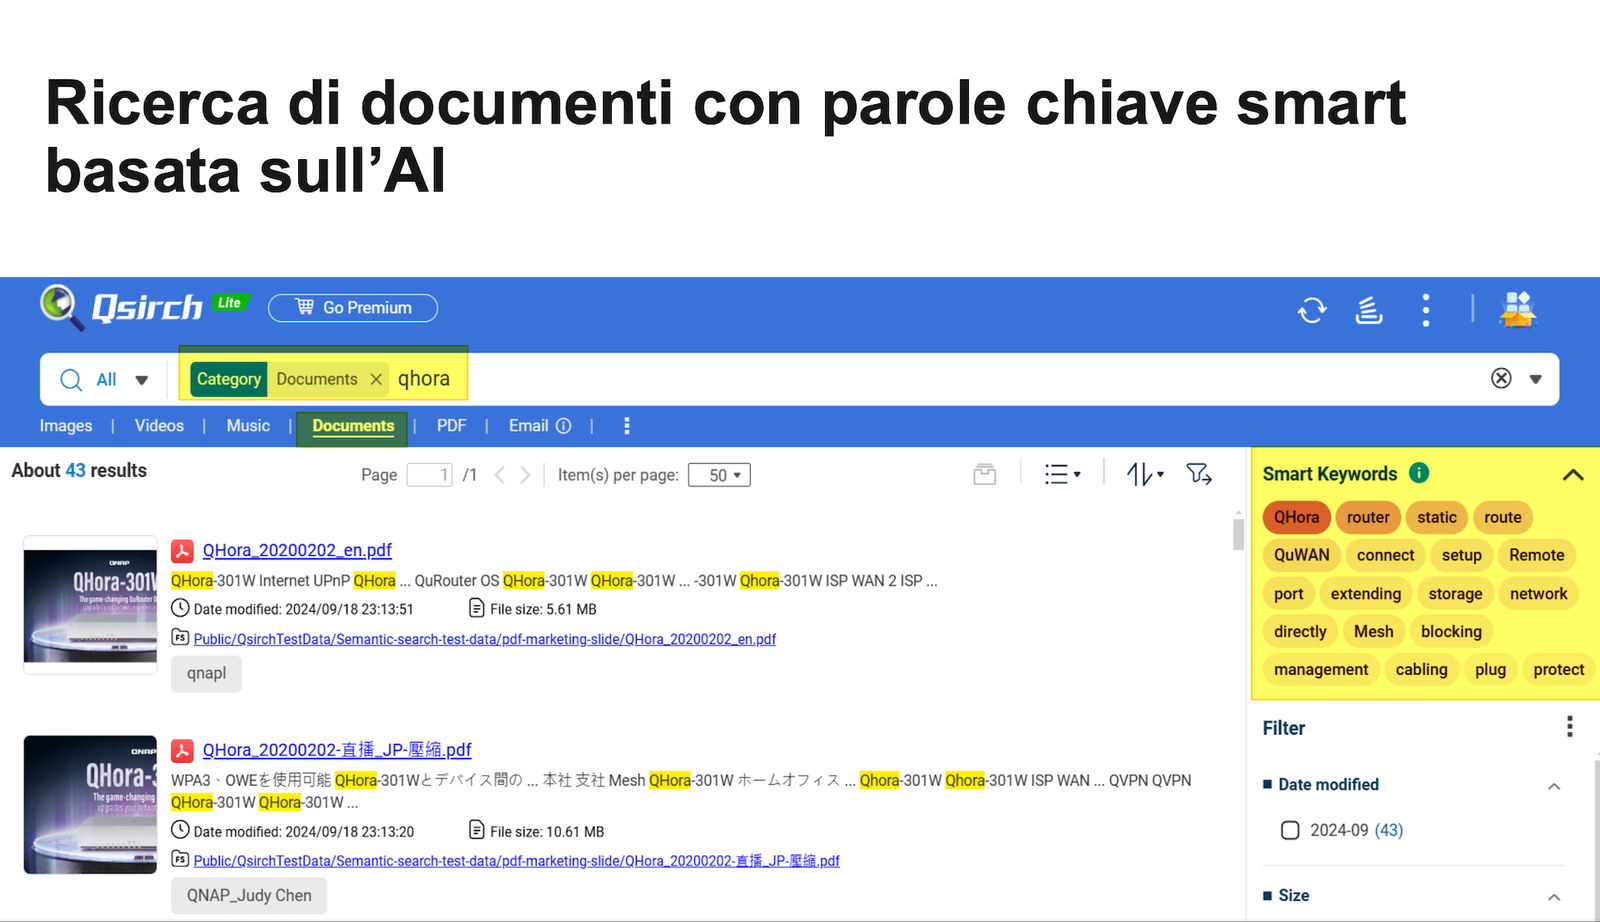The image size is (1600, 922).
Task: Click the Qsirch magnifier logo
Action: pyautogui.click(x=61, y=307)
